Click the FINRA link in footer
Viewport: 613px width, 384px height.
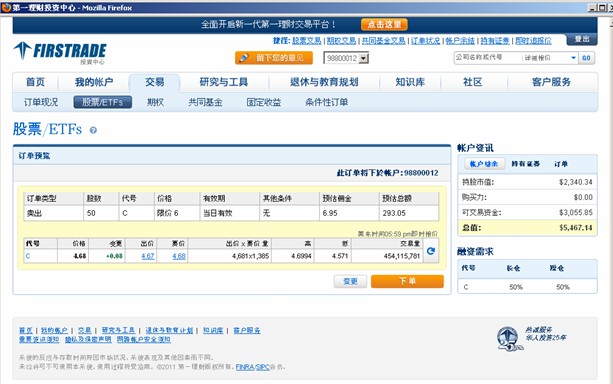[245, 367]
